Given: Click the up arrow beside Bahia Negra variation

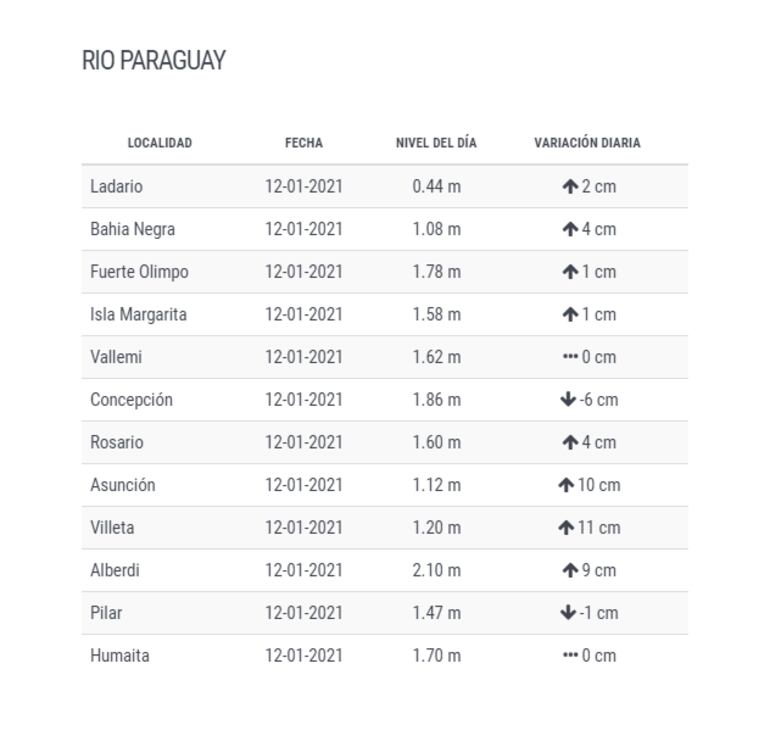Looking at the screenshot, I should 570,230.
